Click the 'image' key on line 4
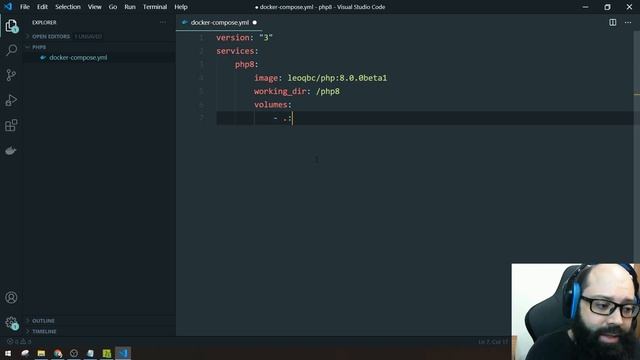Image resolution: width=640 pixels, height=360 pixels. tap(266, 78)
